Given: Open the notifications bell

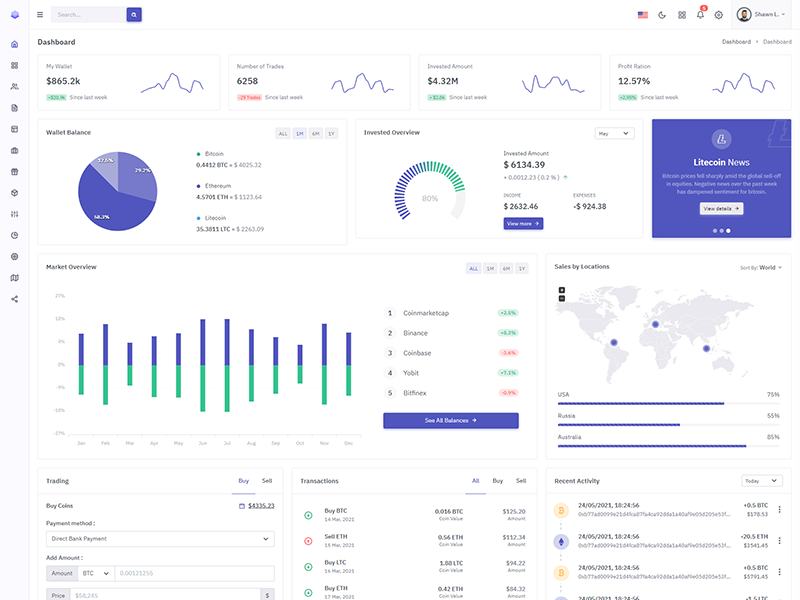Looking at the screenshot, I should click(x=700, y=15).
